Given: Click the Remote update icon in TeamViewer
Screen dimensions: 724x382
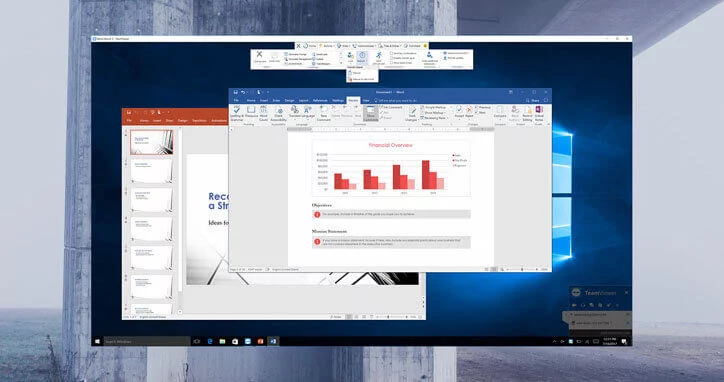Looking at the screenshot, I should coord(445,58).
